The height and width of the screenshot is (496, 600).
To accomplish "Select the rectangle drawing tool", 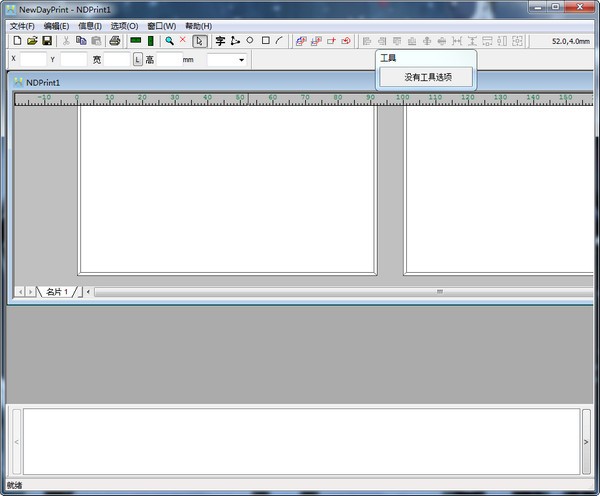I will coord(265,41).
